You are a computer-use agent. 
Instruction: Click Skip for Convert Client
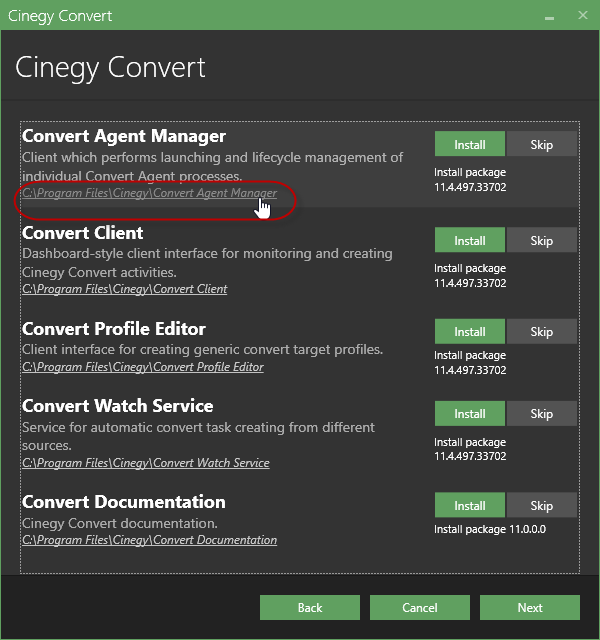click(x=542, y=240)
